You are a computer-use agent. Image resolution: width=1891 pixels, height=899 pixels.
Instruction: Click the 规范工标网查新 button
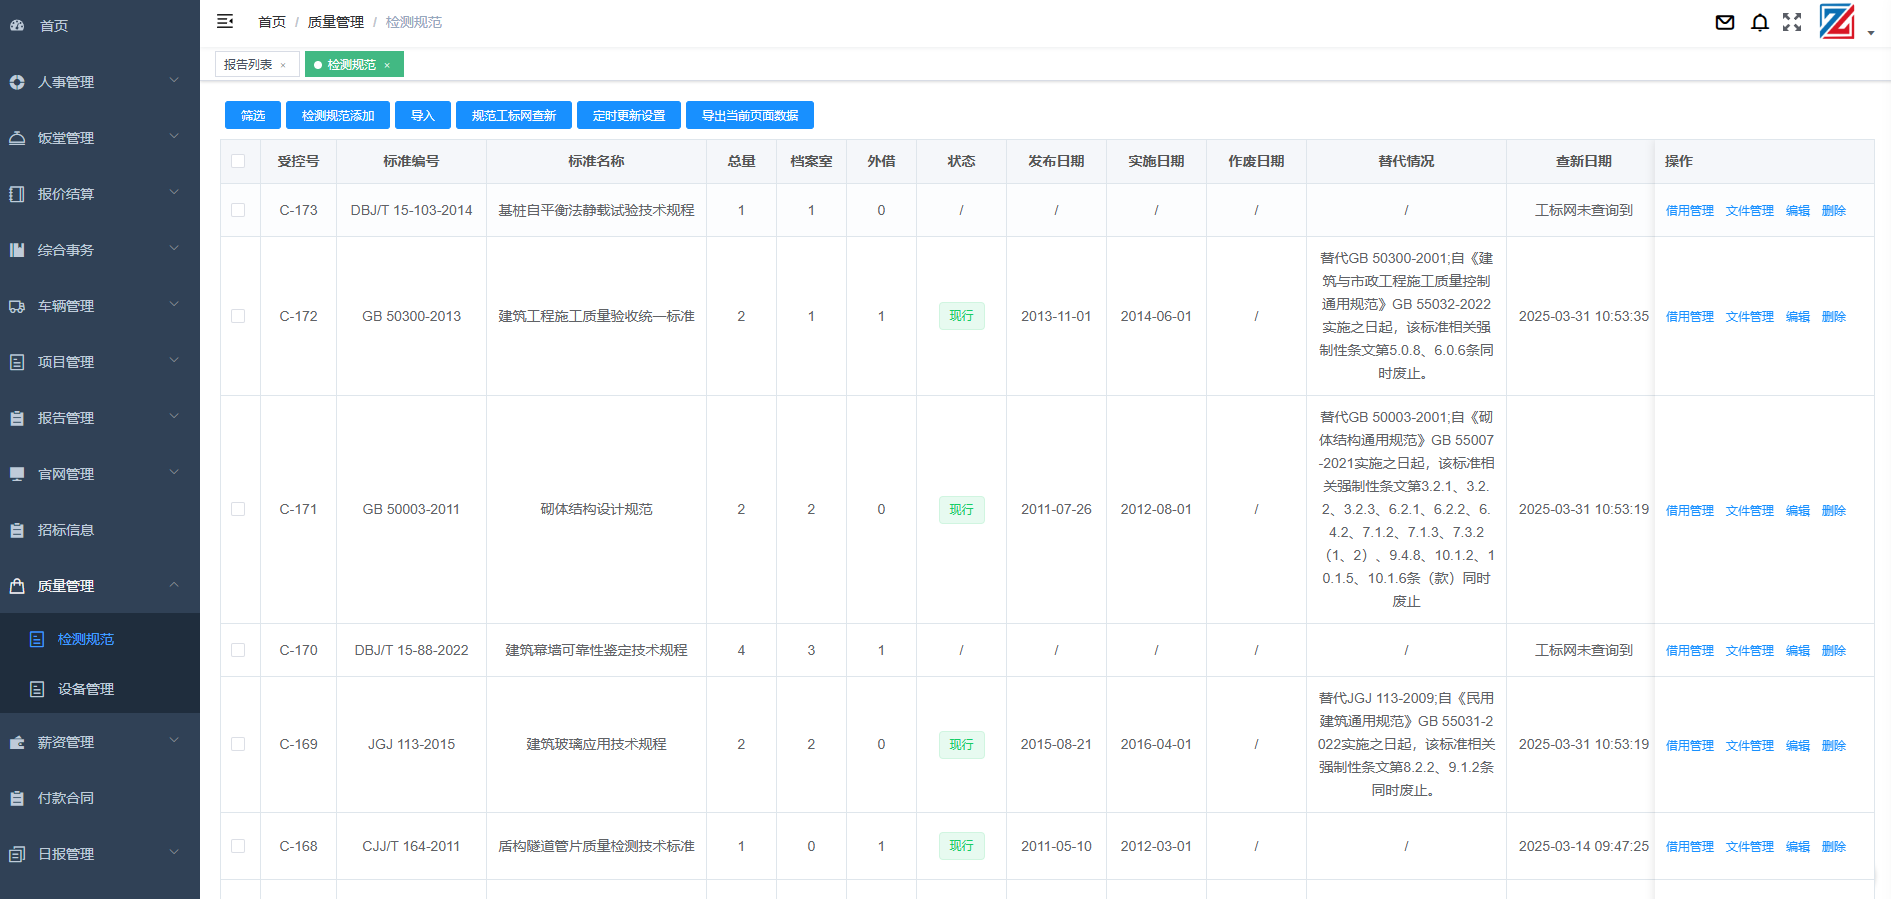[513, 116]
